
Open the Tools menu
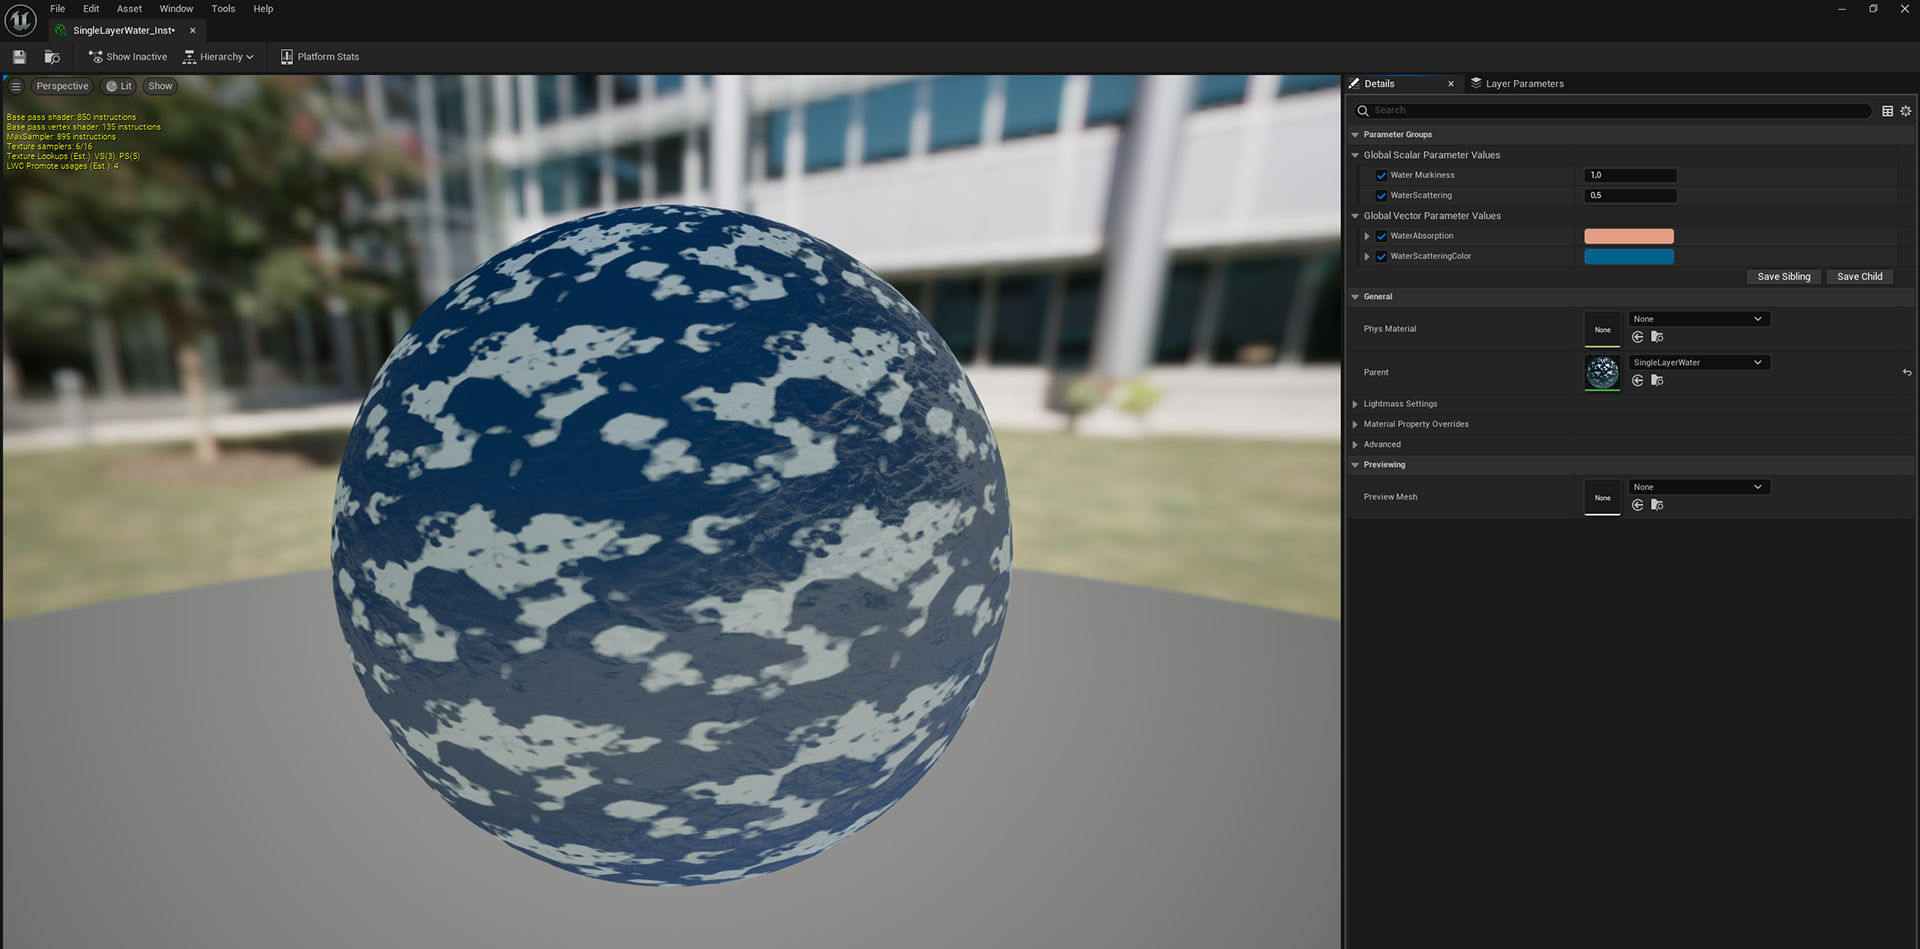223,9
